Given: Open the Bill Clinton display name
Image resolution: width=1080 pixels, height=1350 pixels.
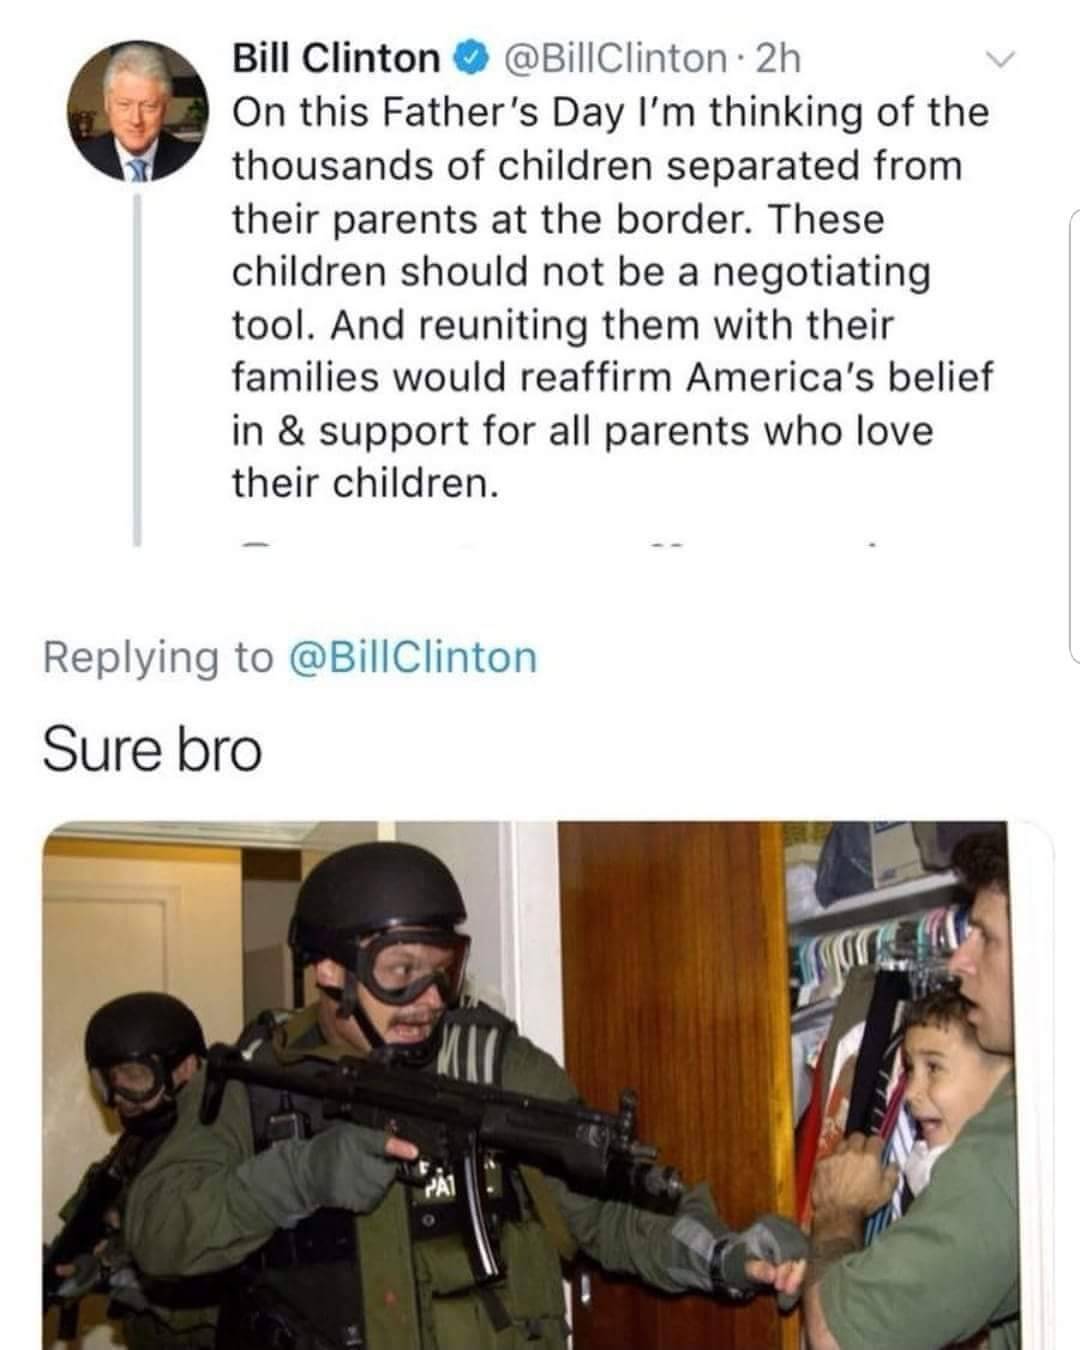Looking at the screenshot, I should (336, 60).
